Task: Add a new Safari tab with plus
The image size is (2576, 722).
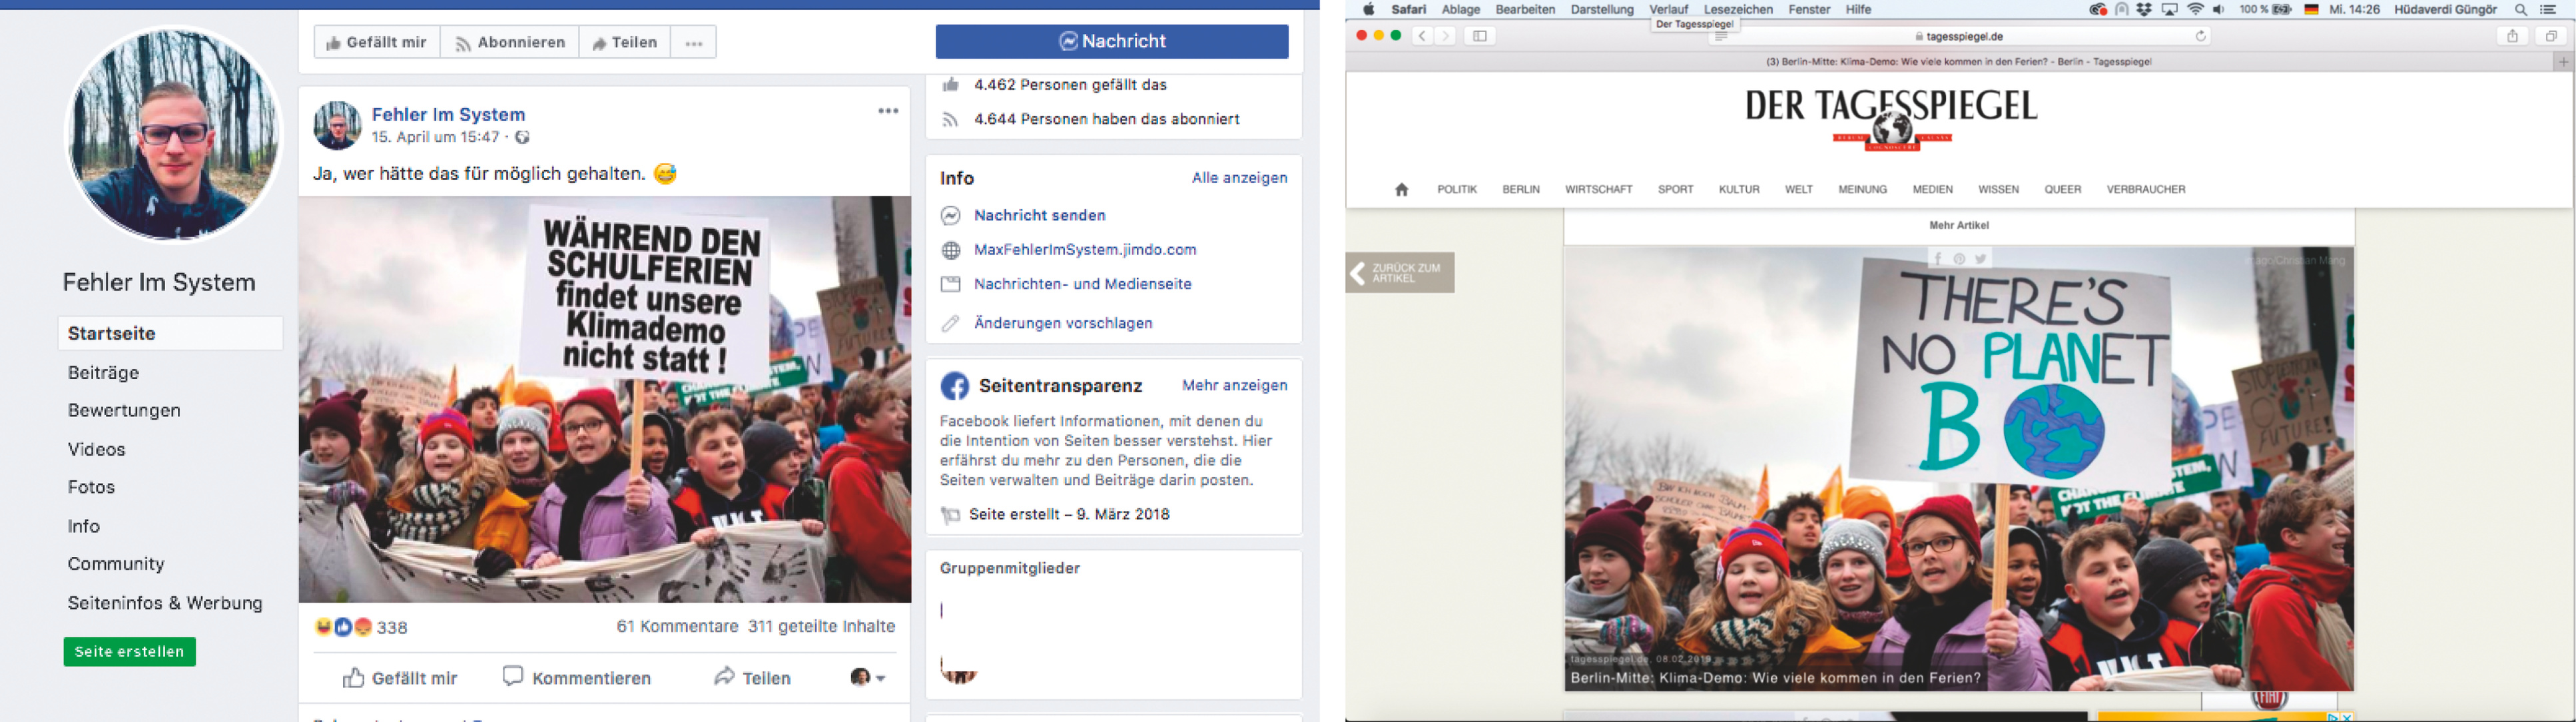Action: (2563, 62)
